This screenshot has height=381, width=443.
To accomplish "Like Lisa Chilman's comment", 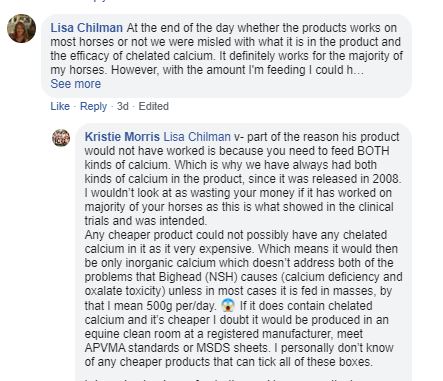I will click(60, 106).
